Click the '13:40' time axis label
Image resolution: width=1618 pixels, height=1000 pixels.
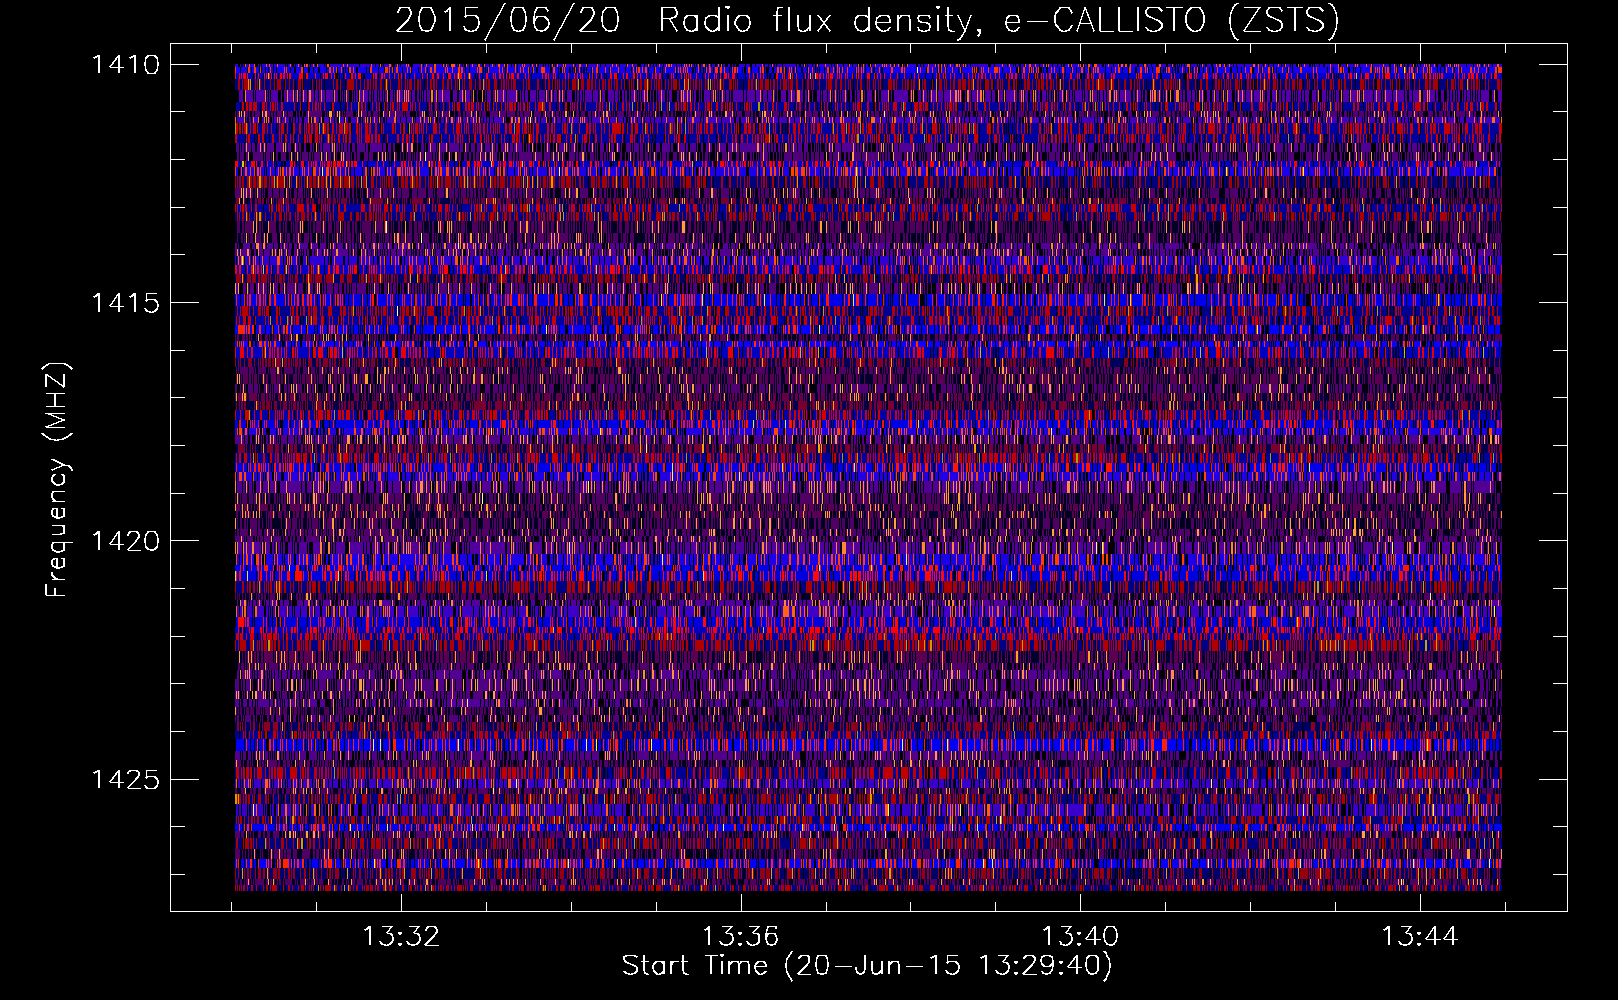click(1081, 937)
